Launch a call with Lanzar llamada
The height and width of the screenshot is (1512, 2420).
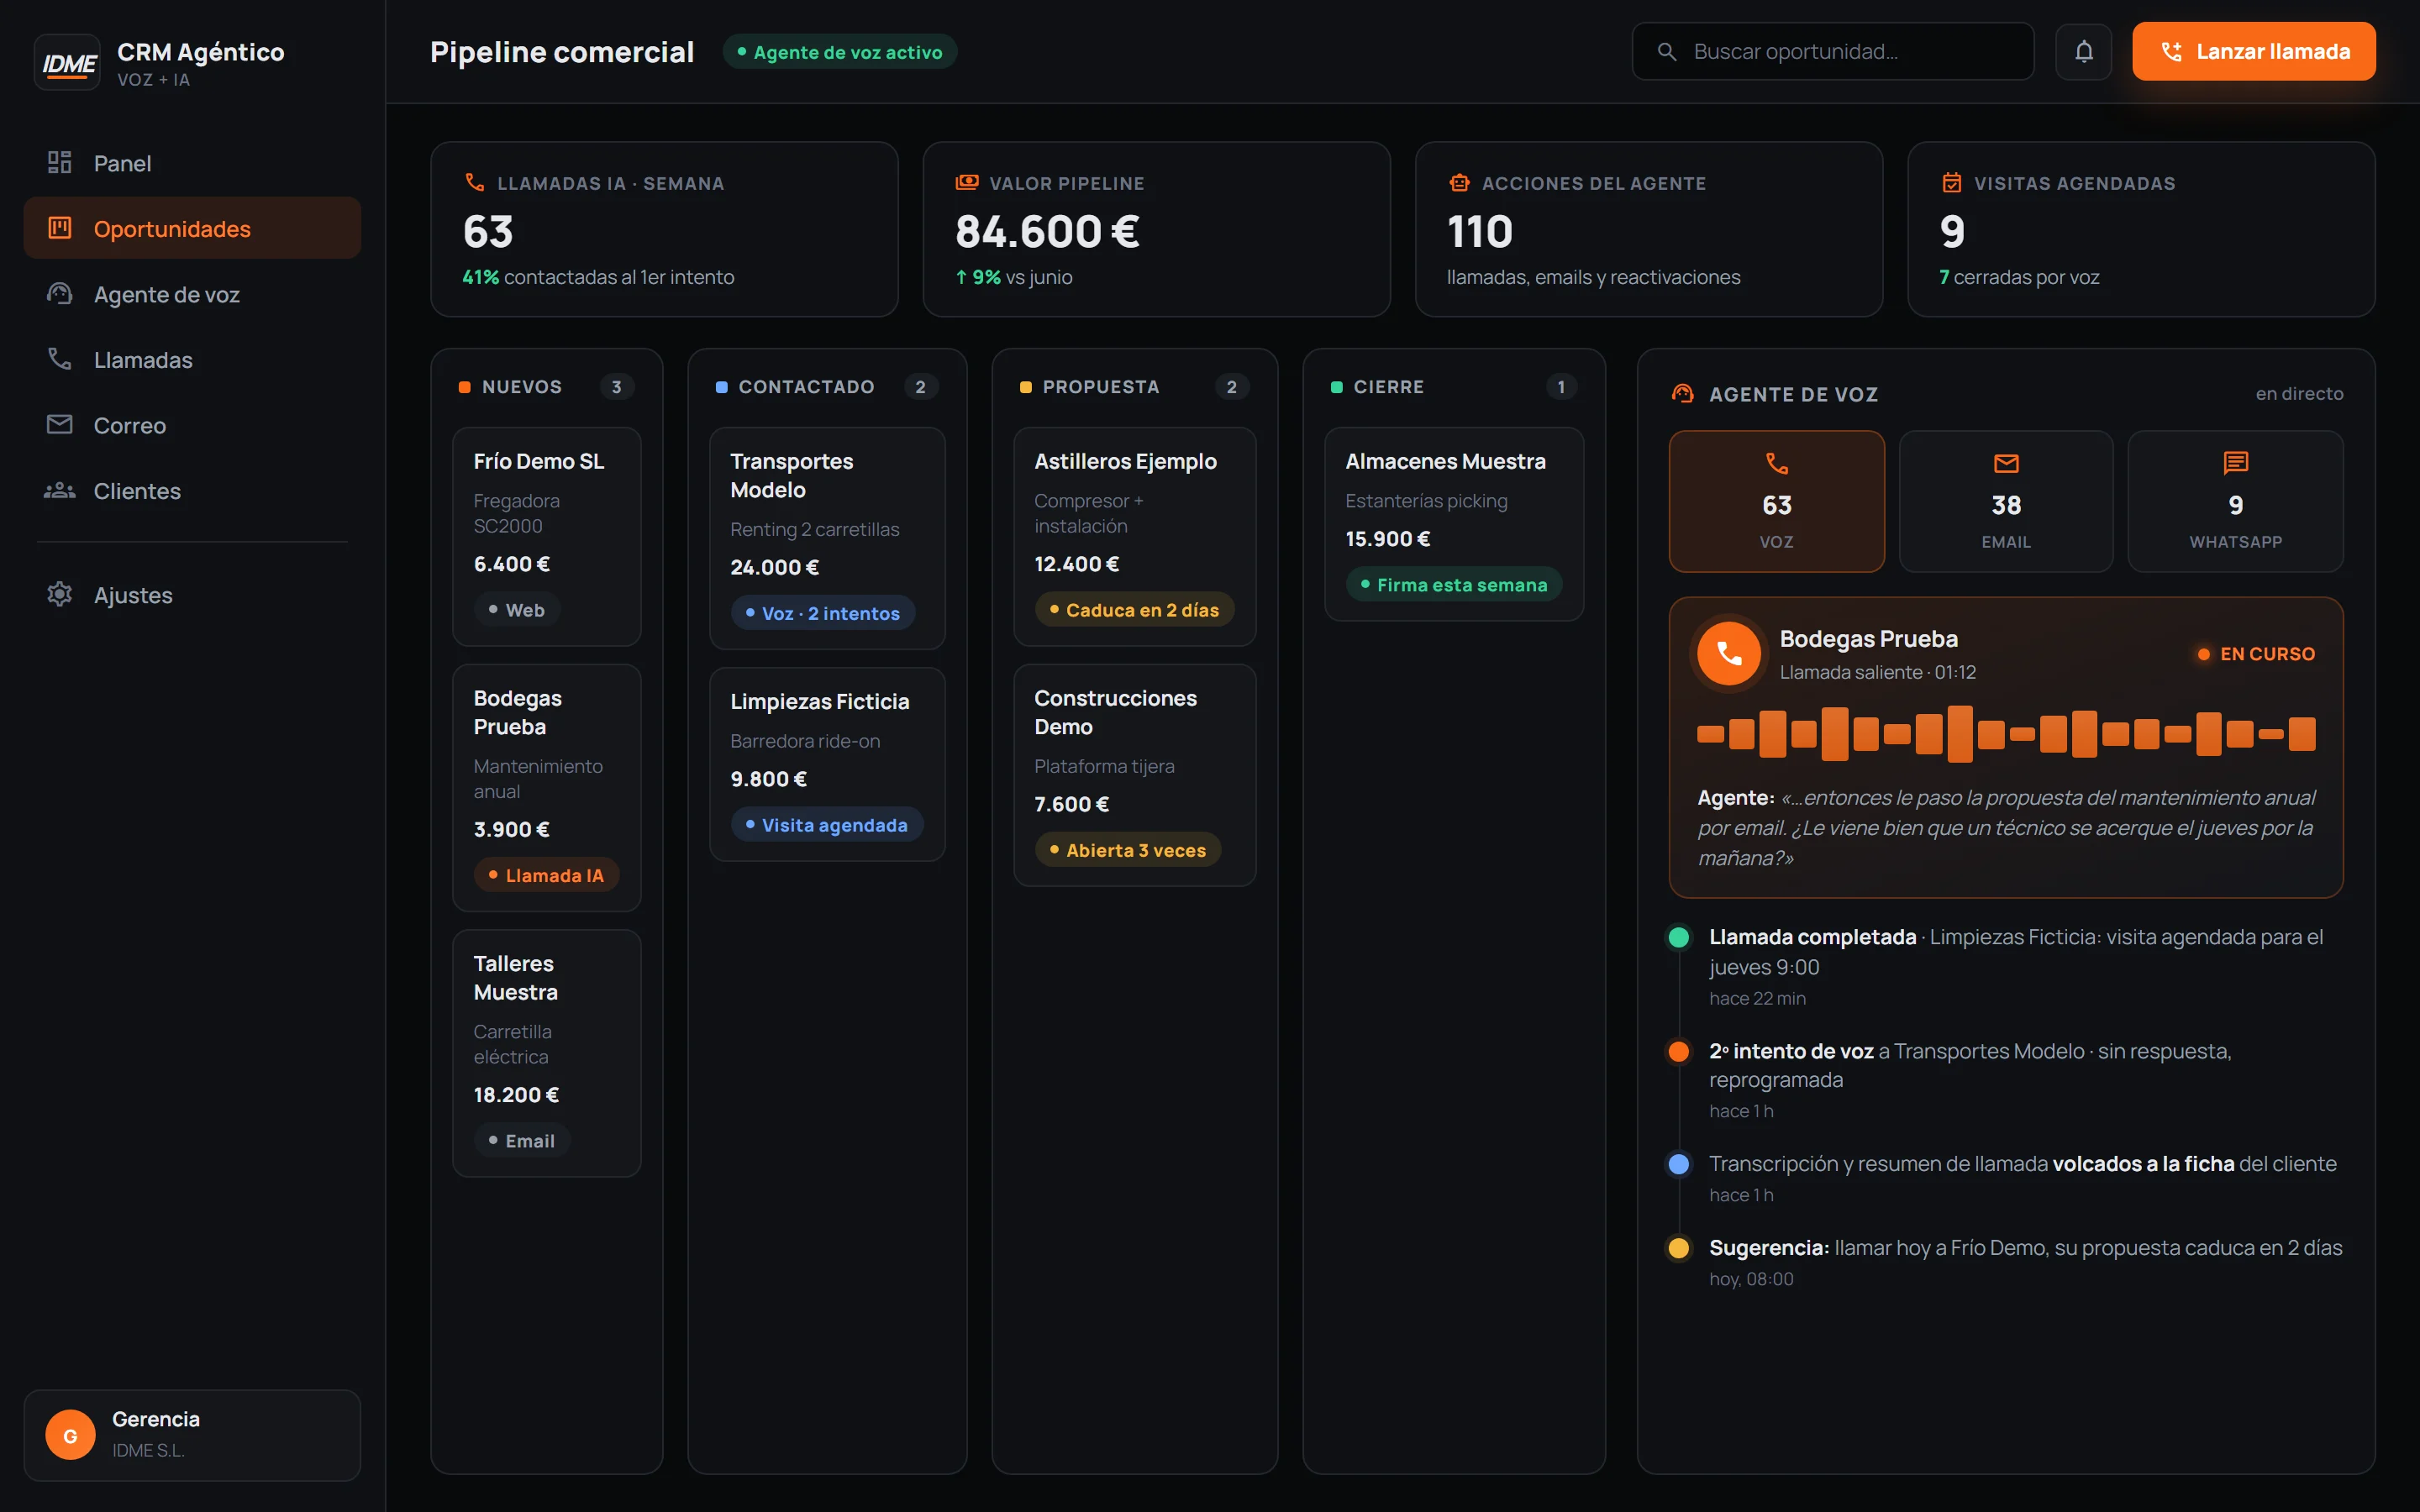tap(2254, 51)
